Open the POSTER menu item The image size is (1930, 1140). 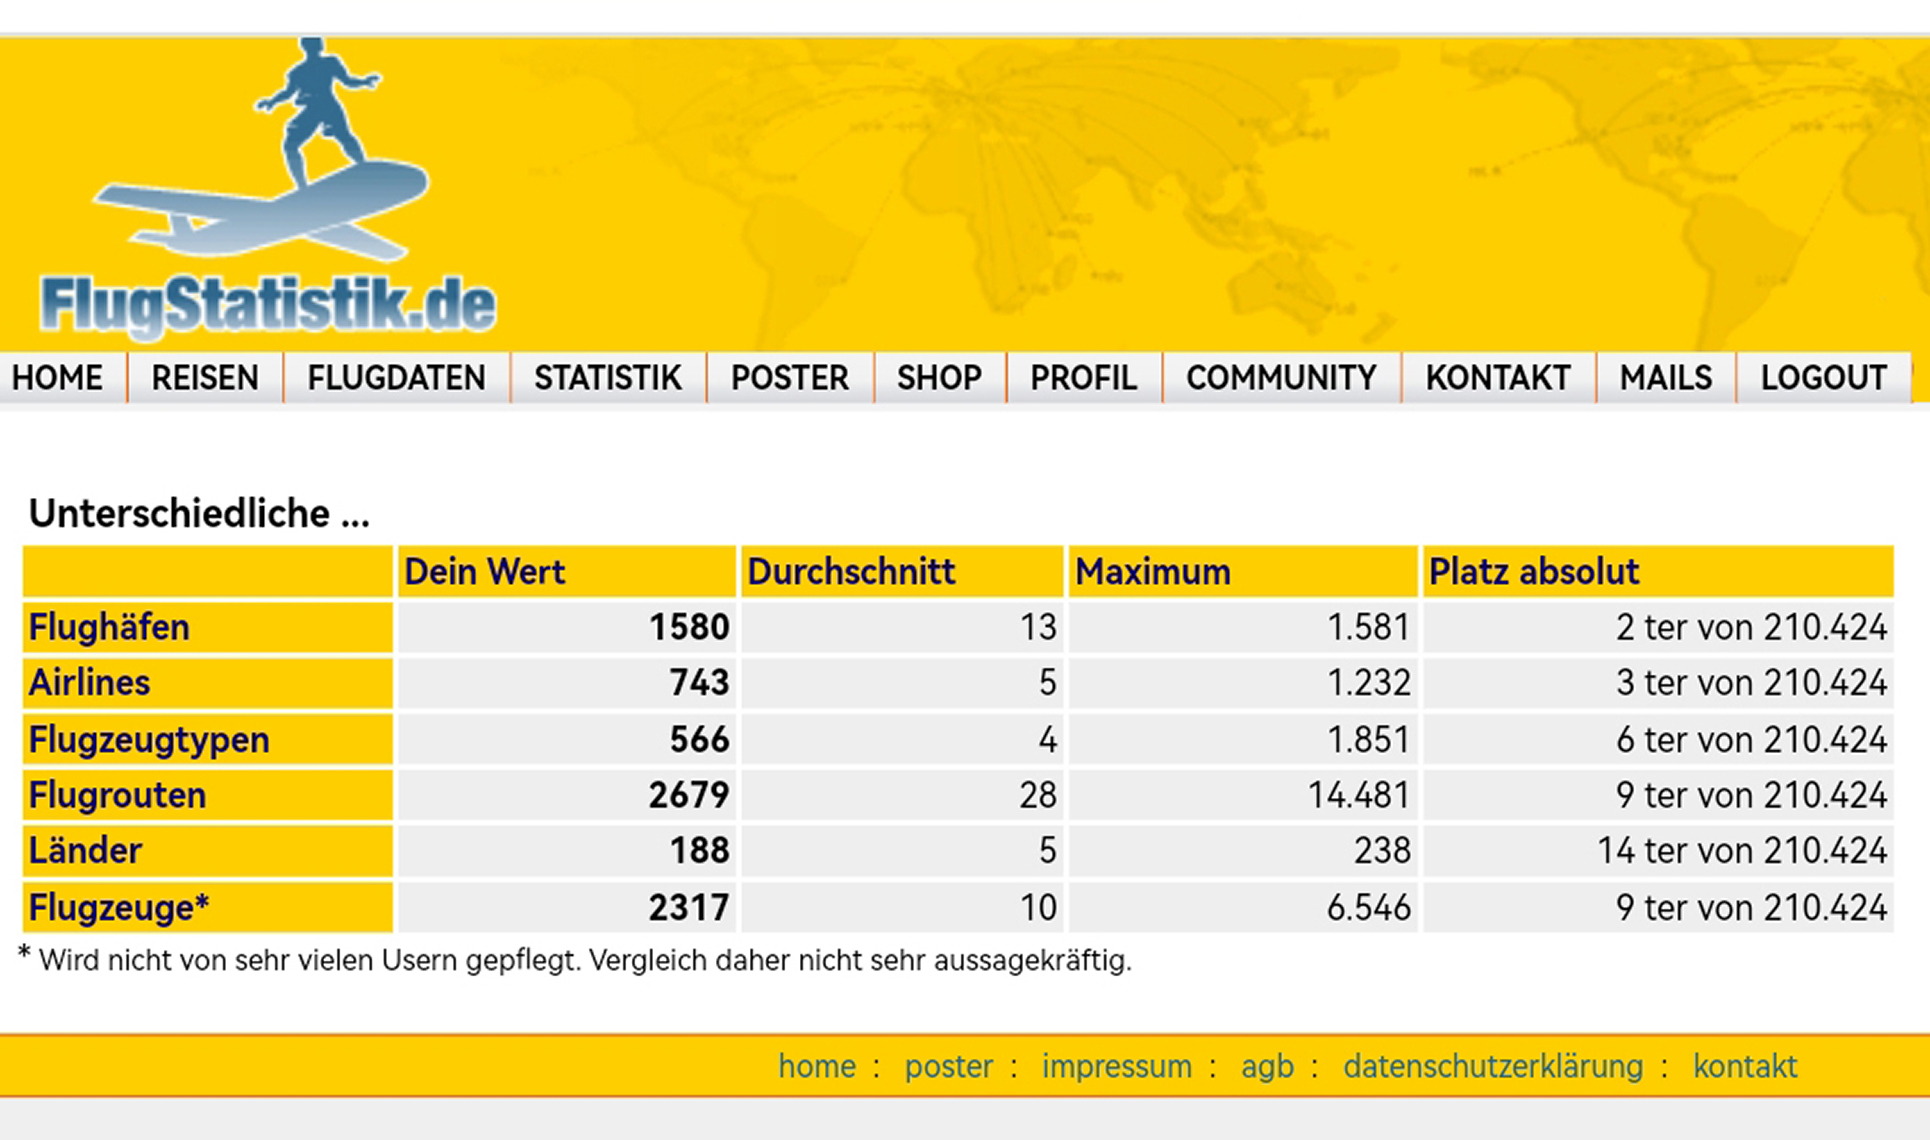[x=789, y=378]
